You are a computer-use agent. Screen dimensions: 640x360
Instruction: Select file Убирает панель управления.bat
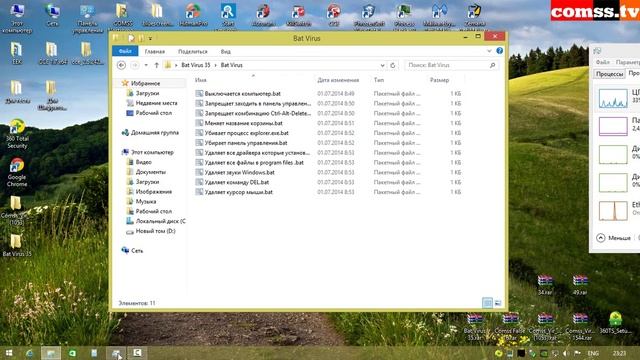(246, 143)
